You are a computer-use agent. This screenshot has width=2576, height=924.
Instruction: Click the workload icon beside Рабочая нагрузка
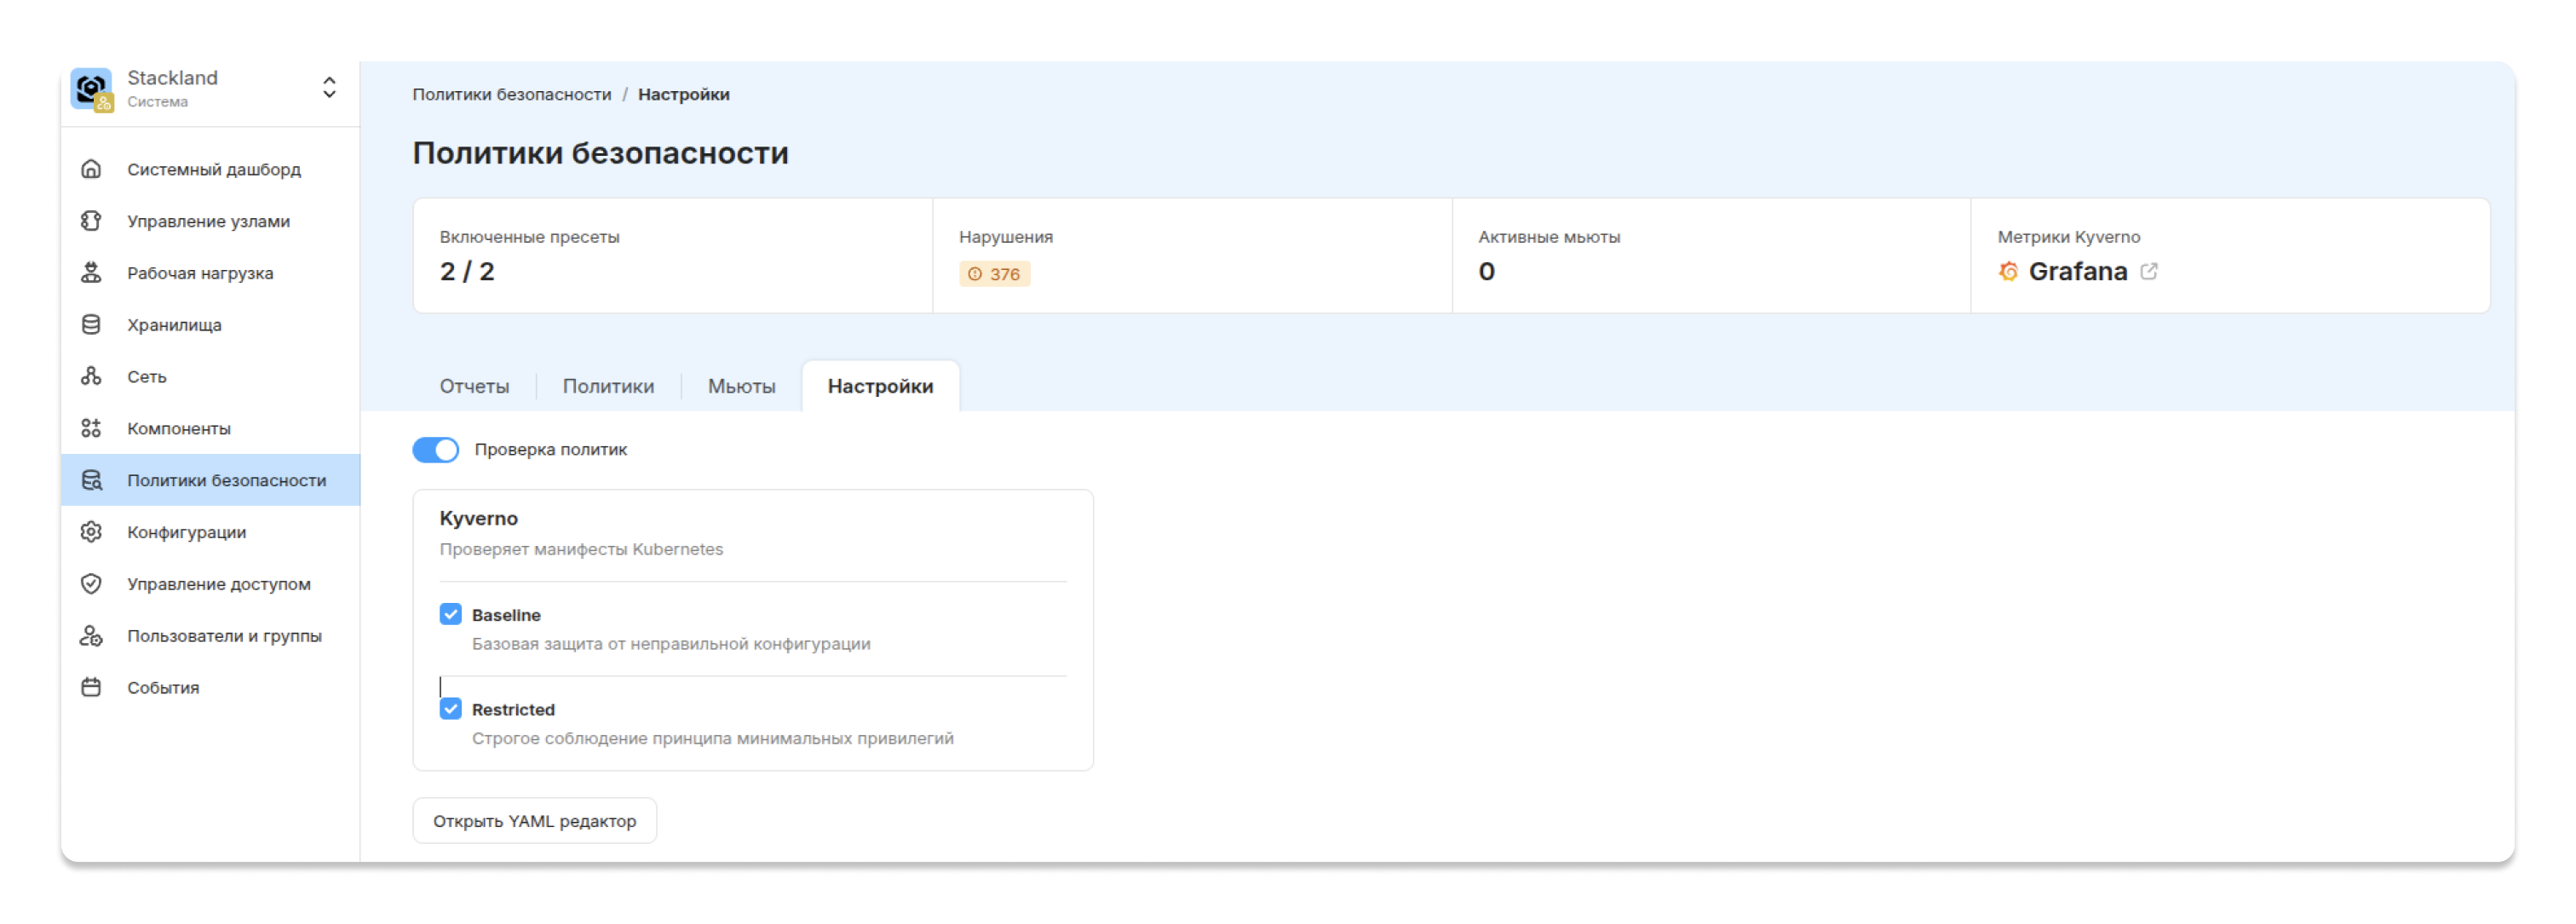[91, 273]
